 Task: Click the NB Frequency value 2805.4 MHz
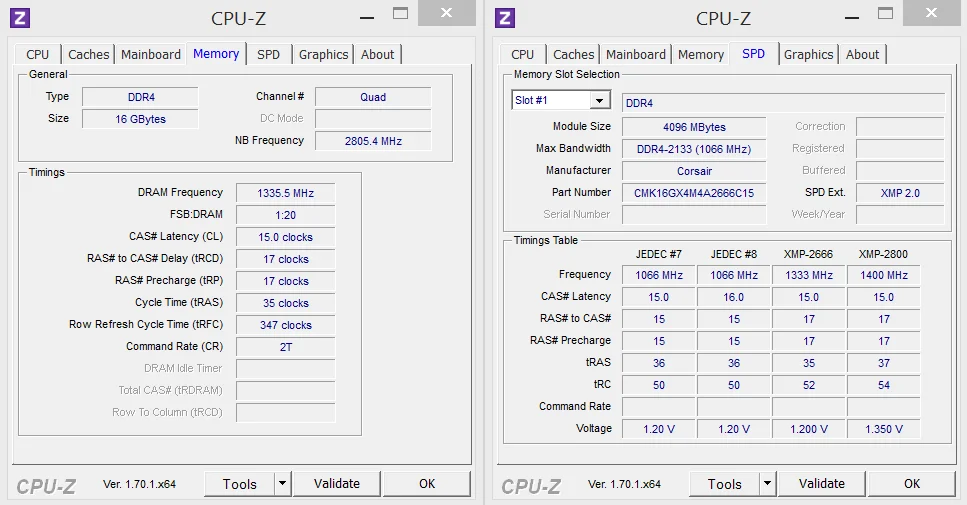pyautogui.click(x=373, y=141)
